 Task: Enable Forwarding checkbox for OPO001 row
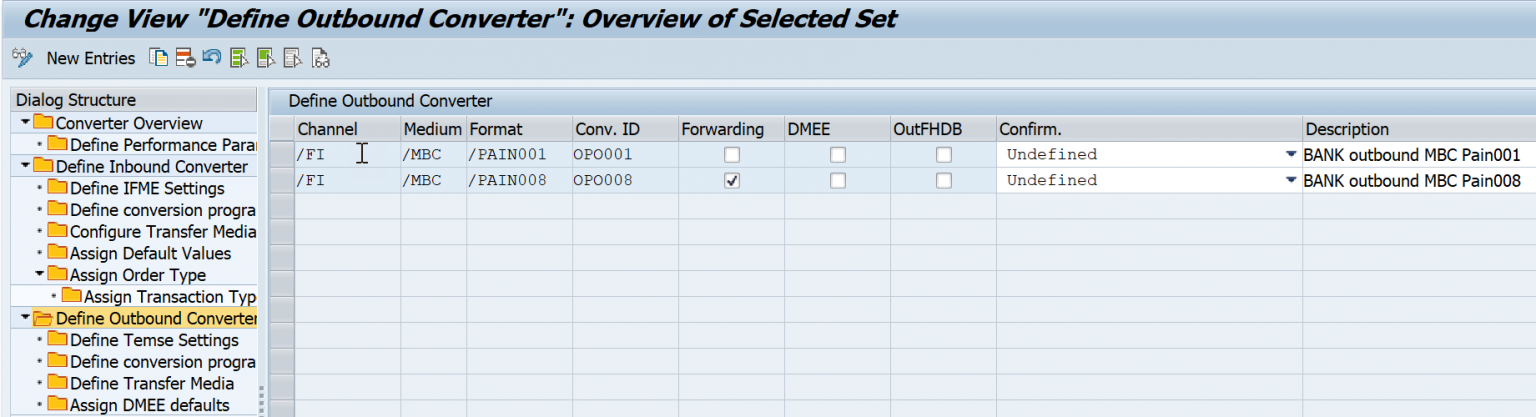(x=732, y=155)
